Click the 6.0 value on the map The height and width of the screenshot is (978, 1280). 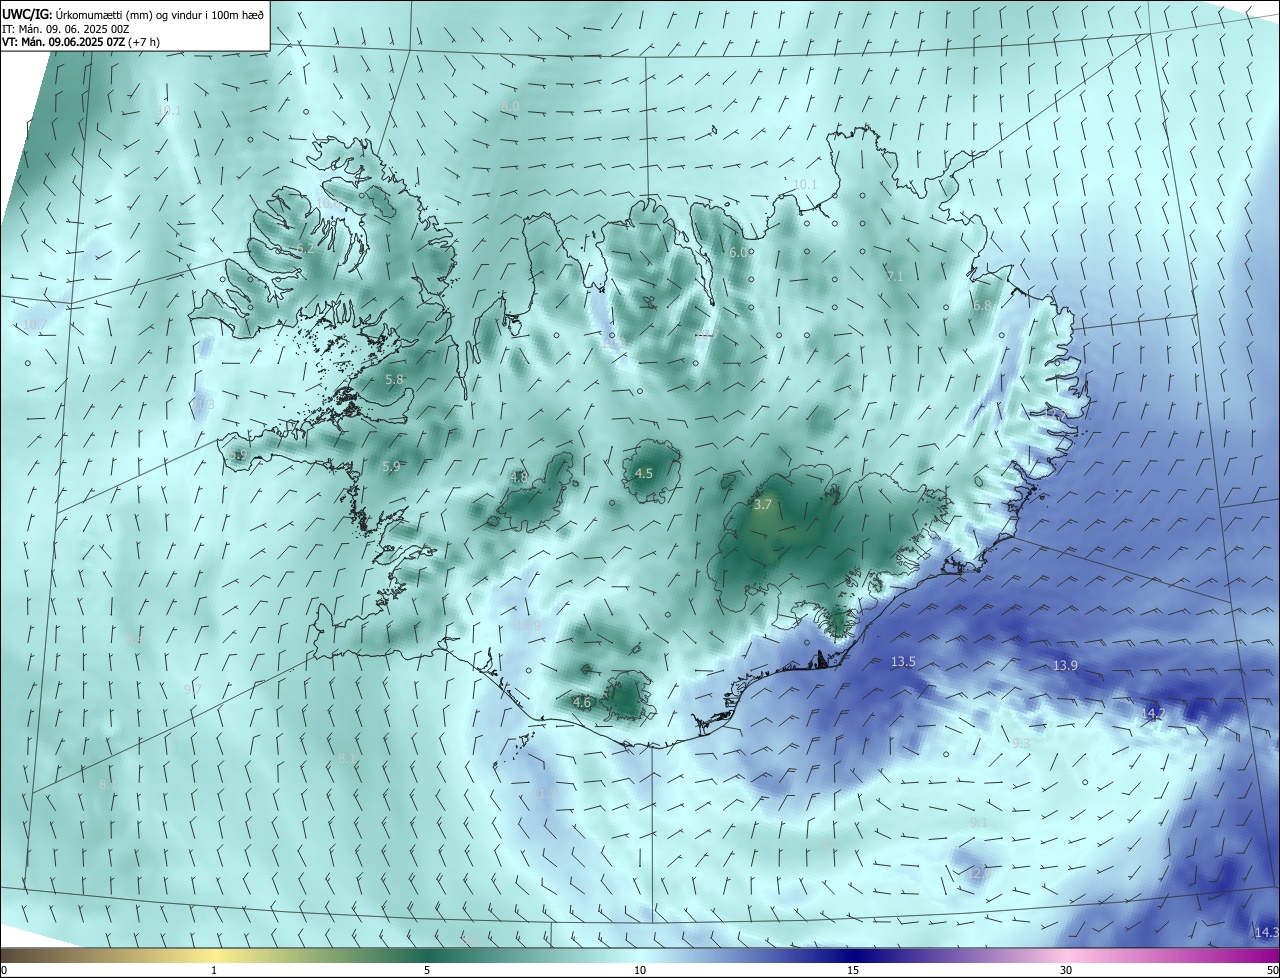[738, 253]
